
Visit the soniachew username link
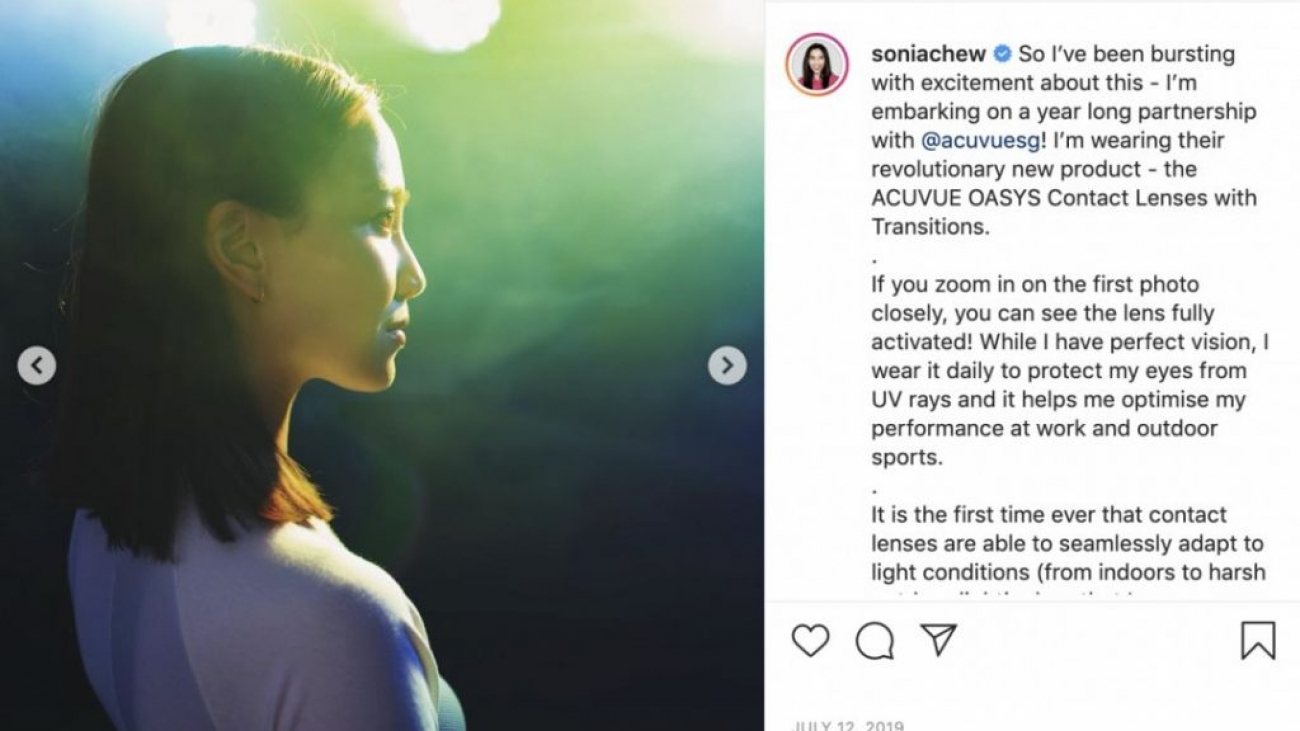click(x=928, y=54)
